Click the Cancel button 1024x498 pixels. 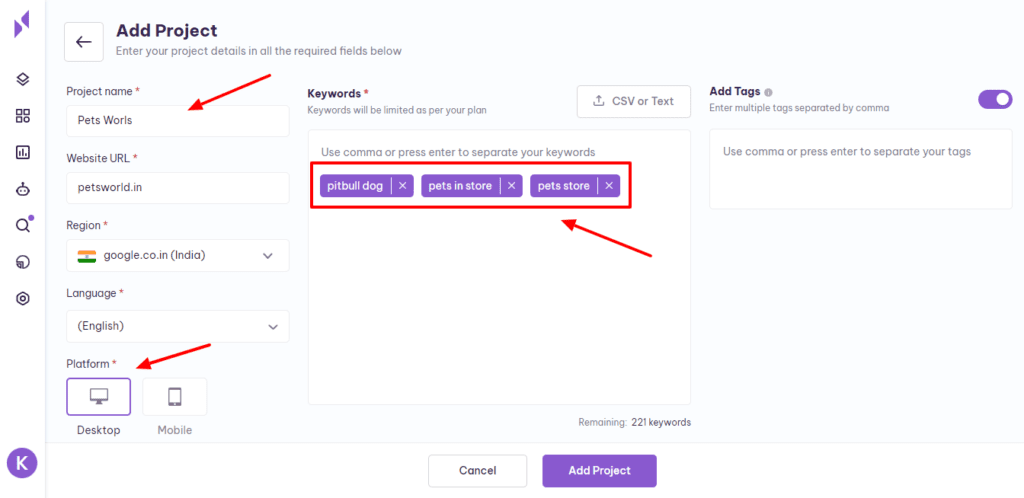pos(477,471)
